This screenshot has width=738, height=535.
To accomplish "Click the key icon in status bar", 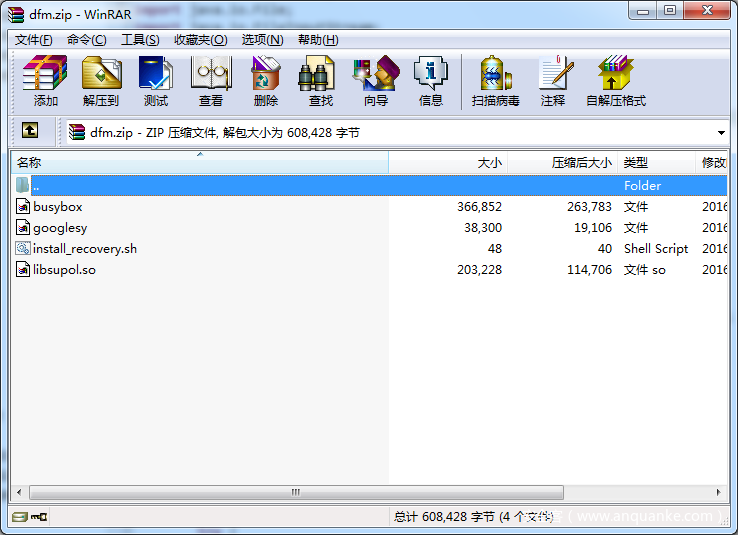I will click(x=39, y=517).
